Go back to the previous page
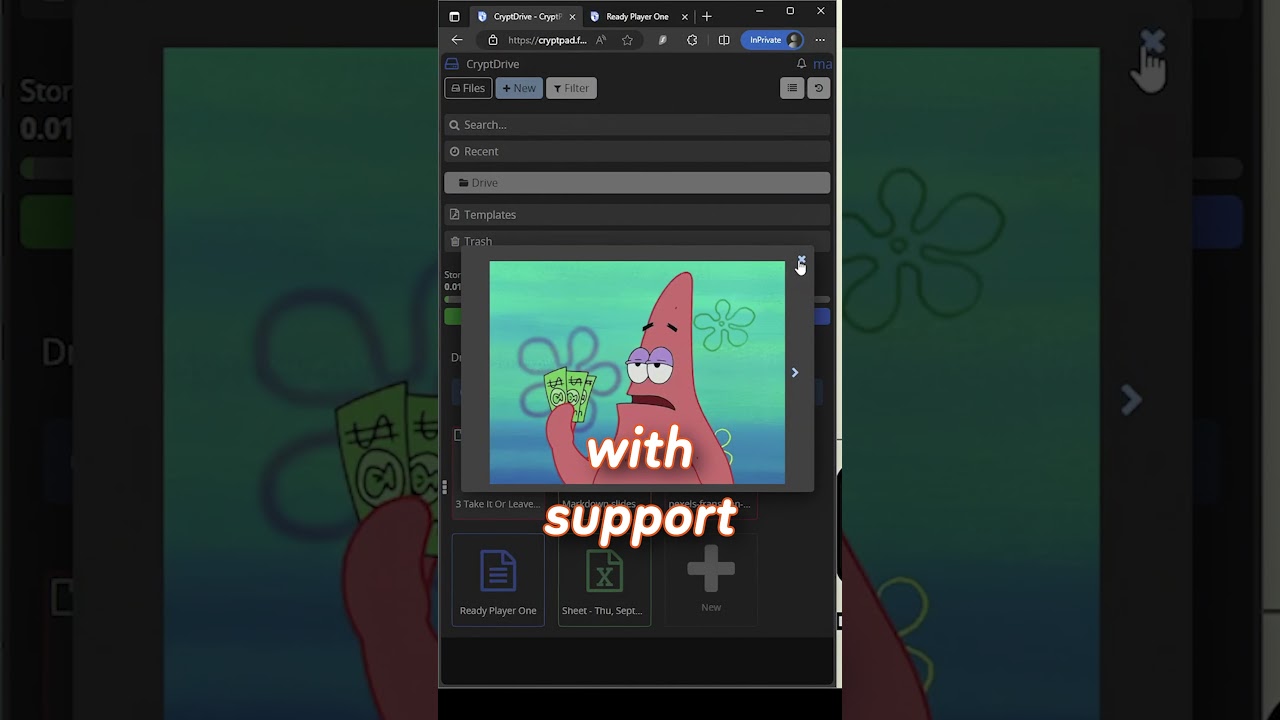The height and width of the screenshot is (720, 1280). click(457, 40)
